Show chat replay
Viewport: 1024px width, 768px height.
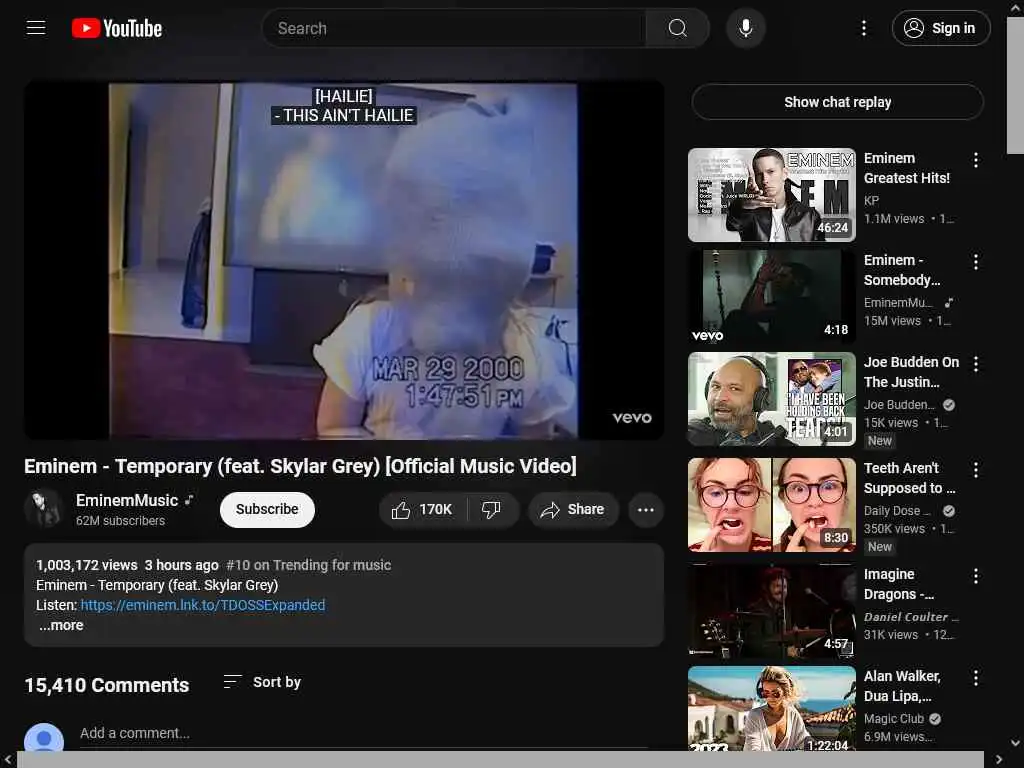837,102
